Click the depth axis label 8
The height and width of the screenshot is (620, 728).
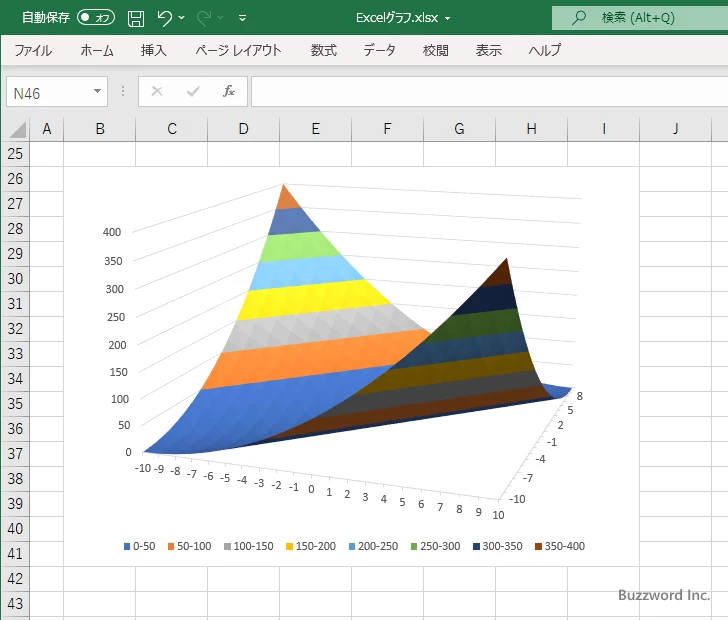pos(579,396)
